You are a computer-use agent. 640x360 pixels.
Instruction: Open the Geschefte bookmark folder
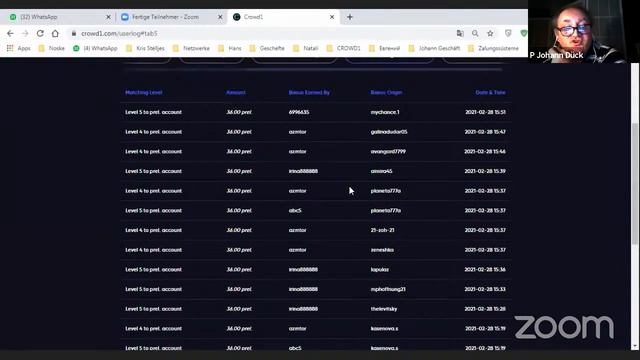pos(267,48)
